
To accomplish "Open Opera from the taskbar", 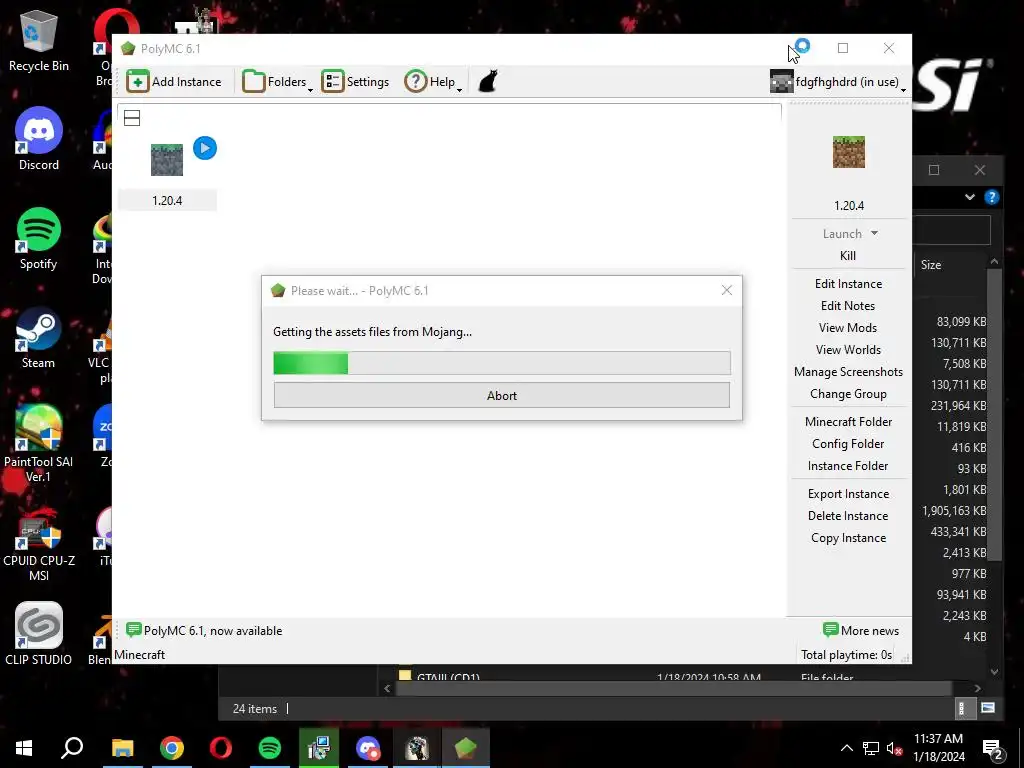I will click(x=221, y=748).
